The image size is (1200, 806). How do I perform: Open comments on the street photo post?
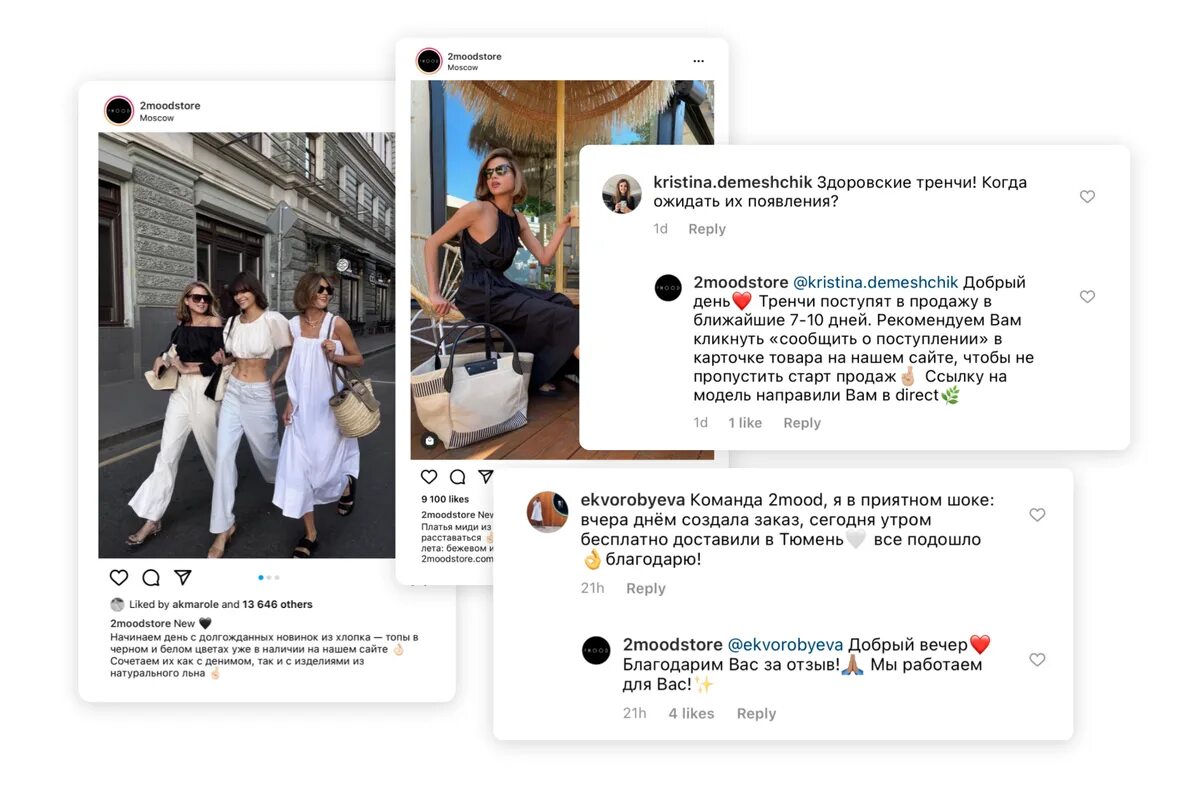tap(151, 577)
